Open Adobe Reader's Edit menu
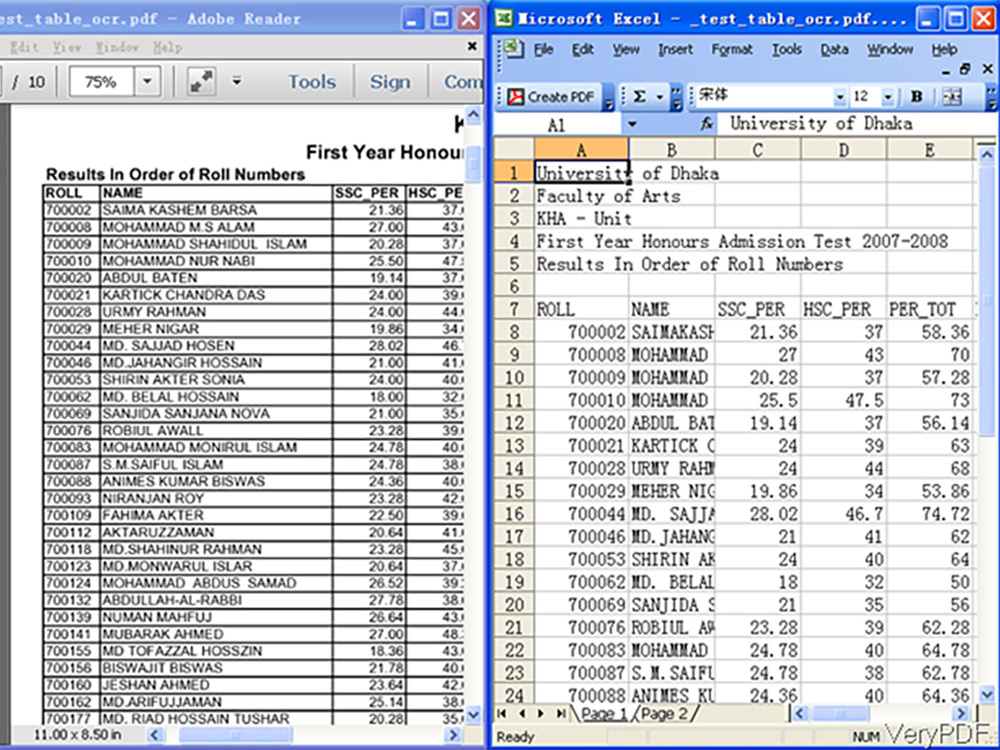This screenshot has width=1000, height=750. tap(24, 47)
